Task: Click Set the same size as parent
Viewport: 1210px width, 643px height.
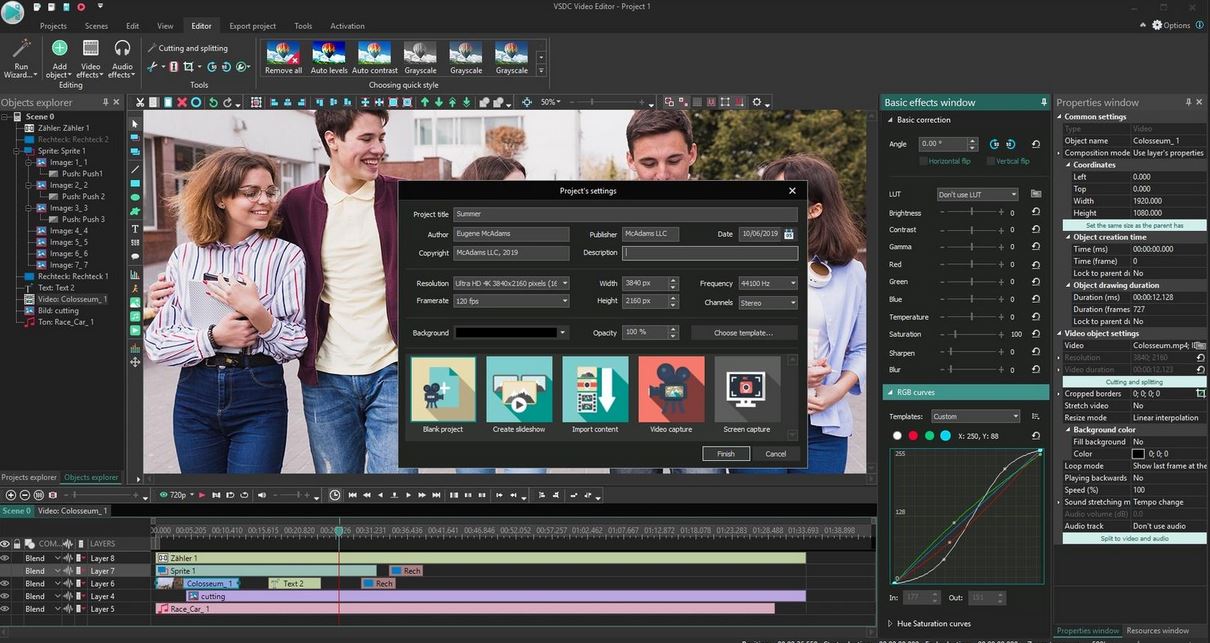Action: 1135,225
